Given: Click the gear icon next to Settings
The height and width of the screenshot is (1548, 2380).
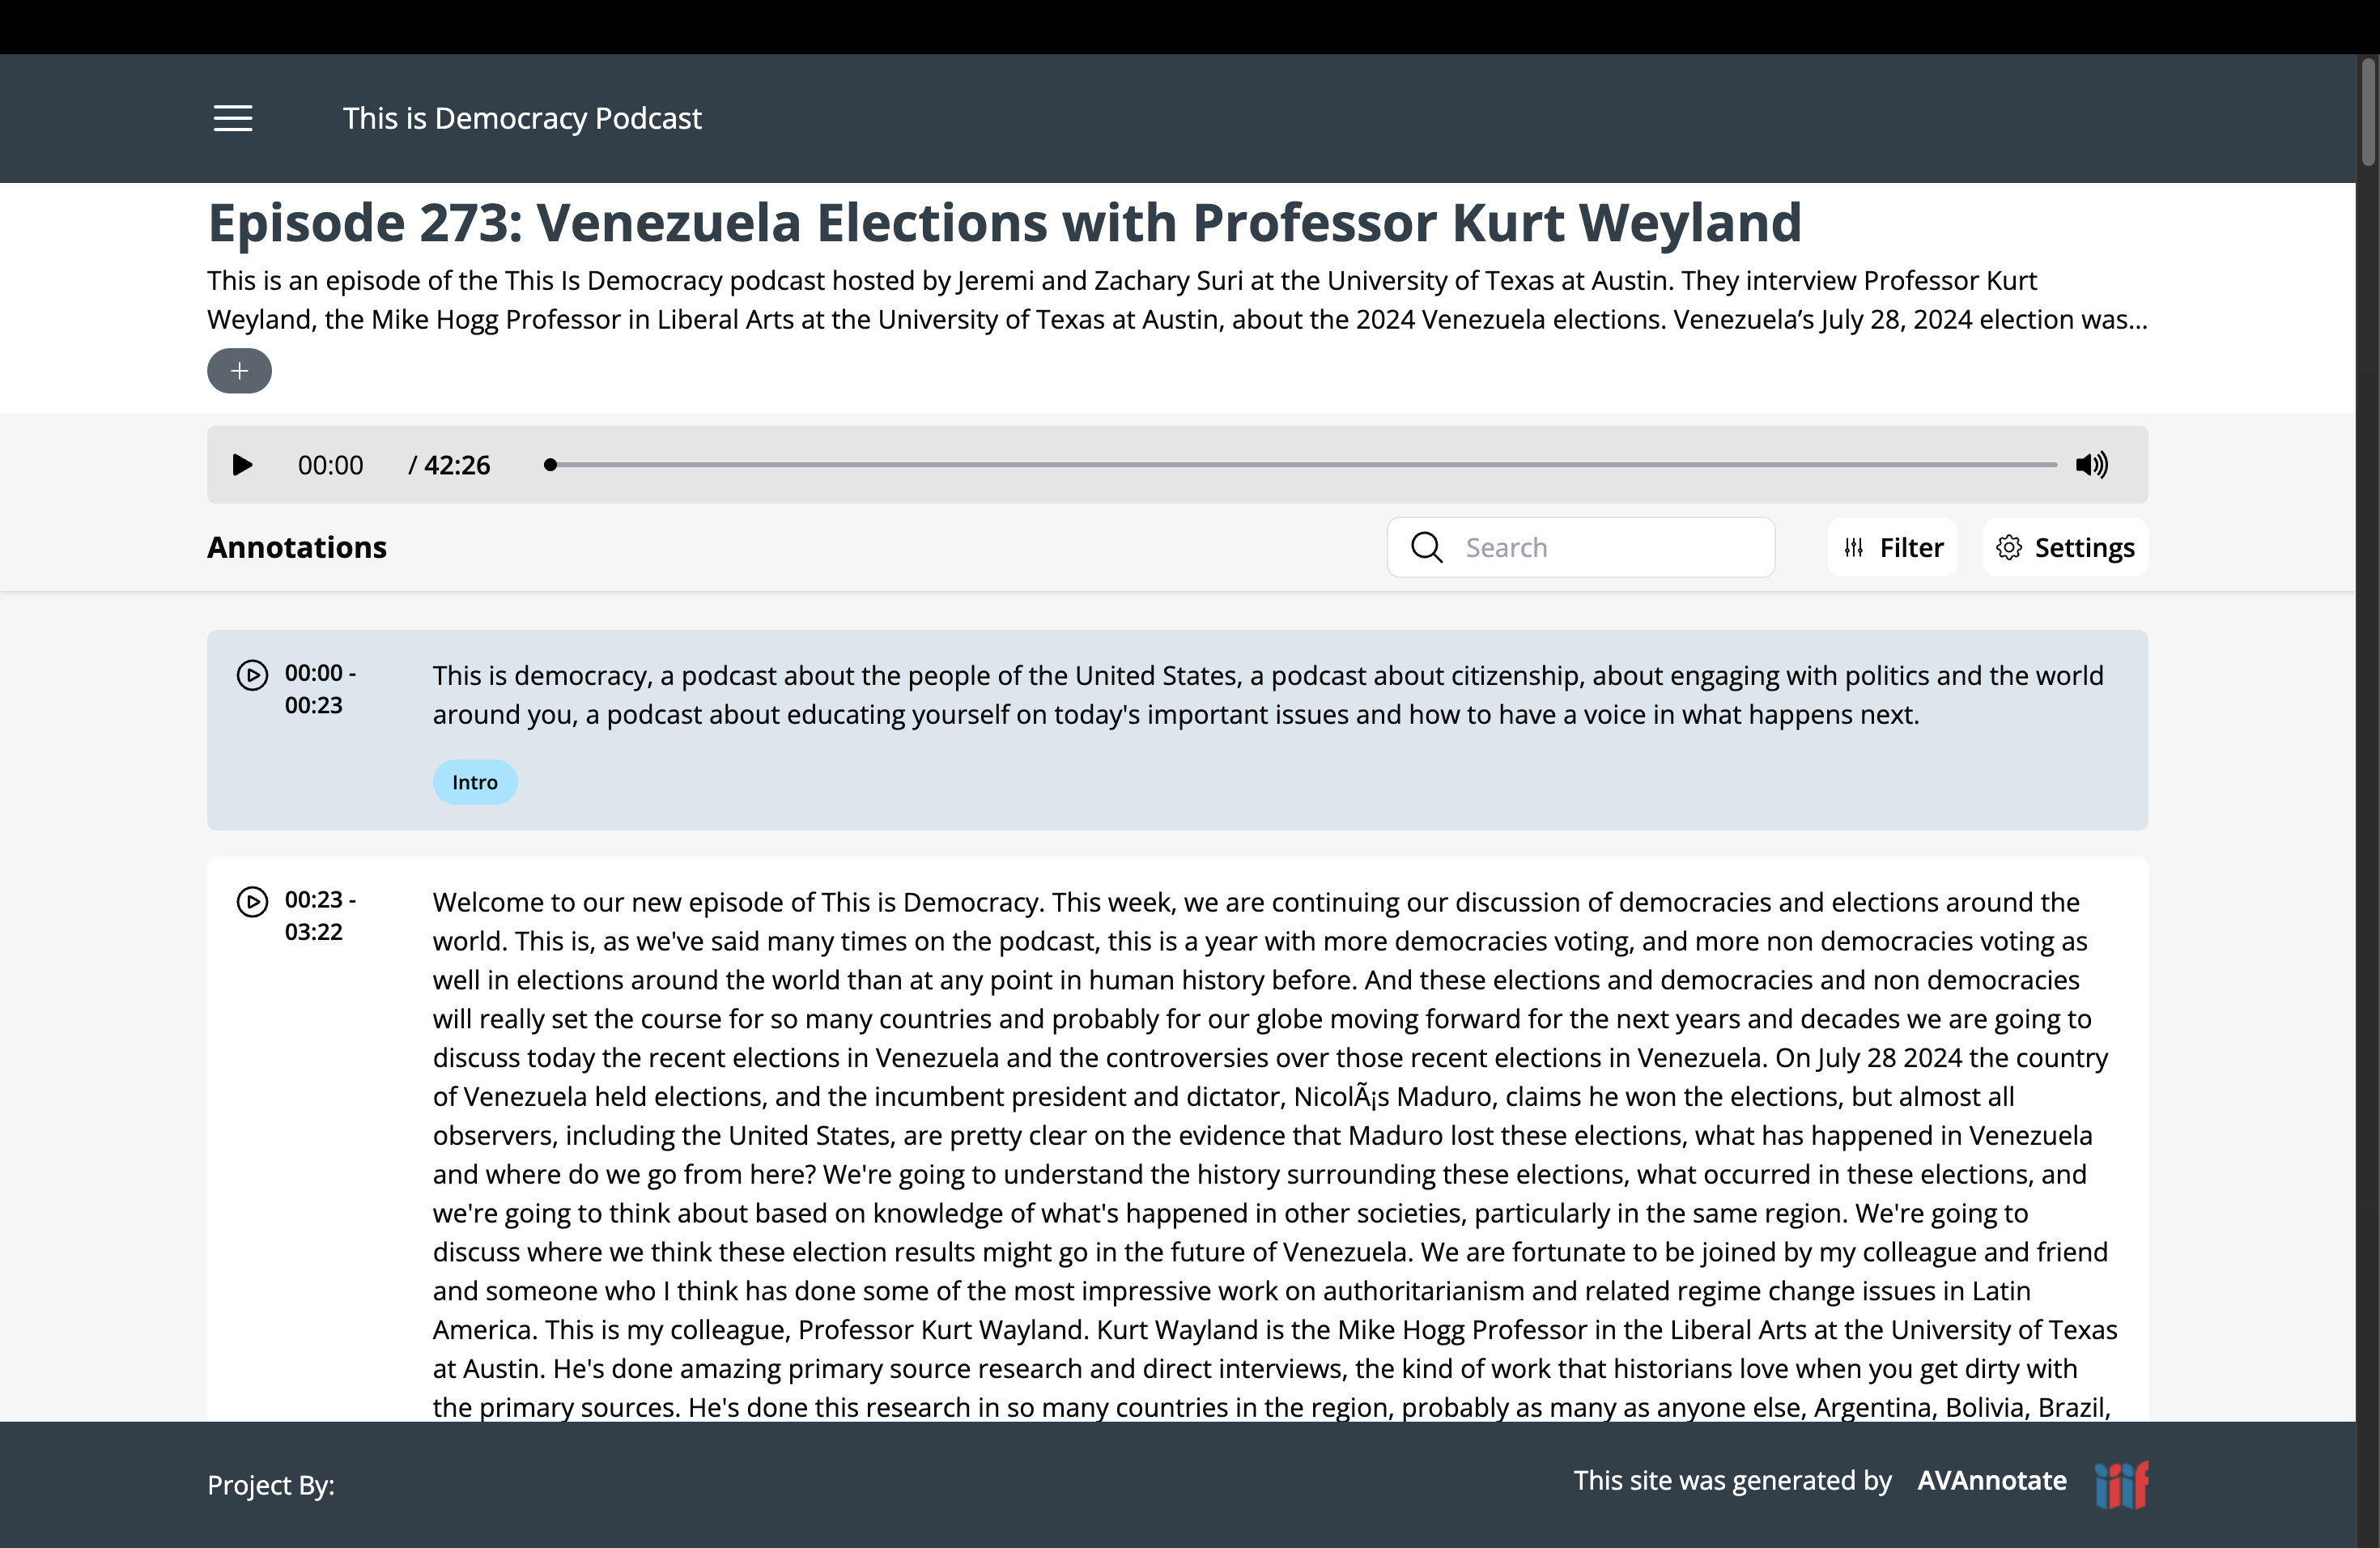Looking at the screenshot, I should (x=2009, y=547).
